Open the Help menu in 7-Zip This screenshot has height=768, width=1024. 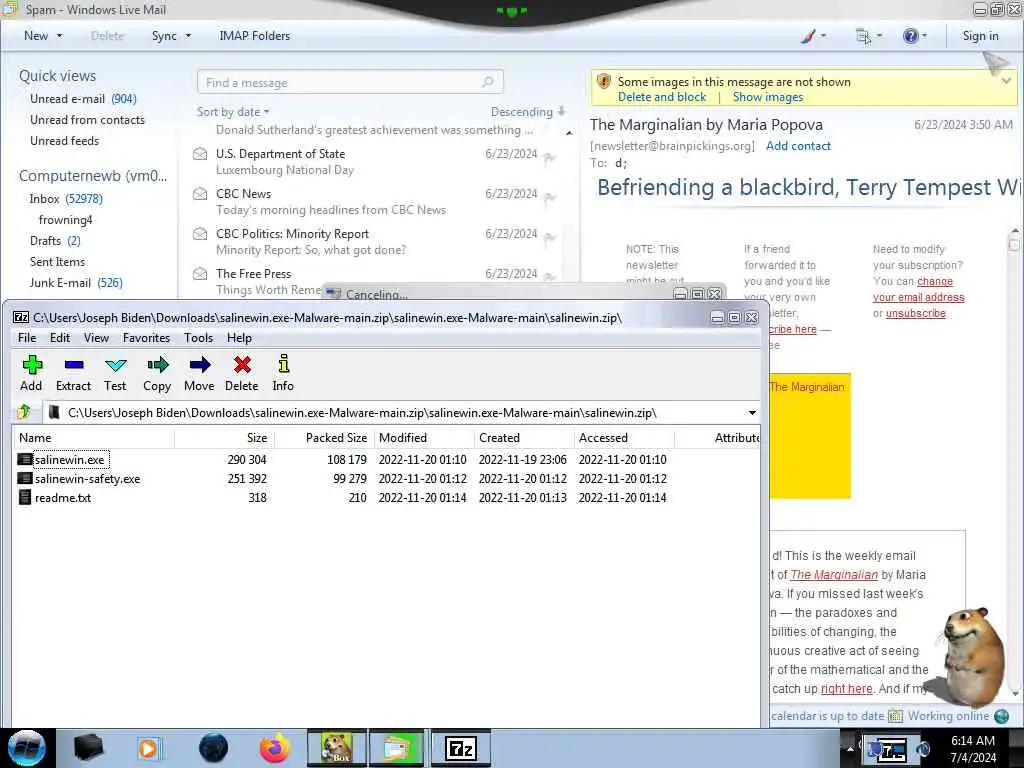click(x=239, y=338)
